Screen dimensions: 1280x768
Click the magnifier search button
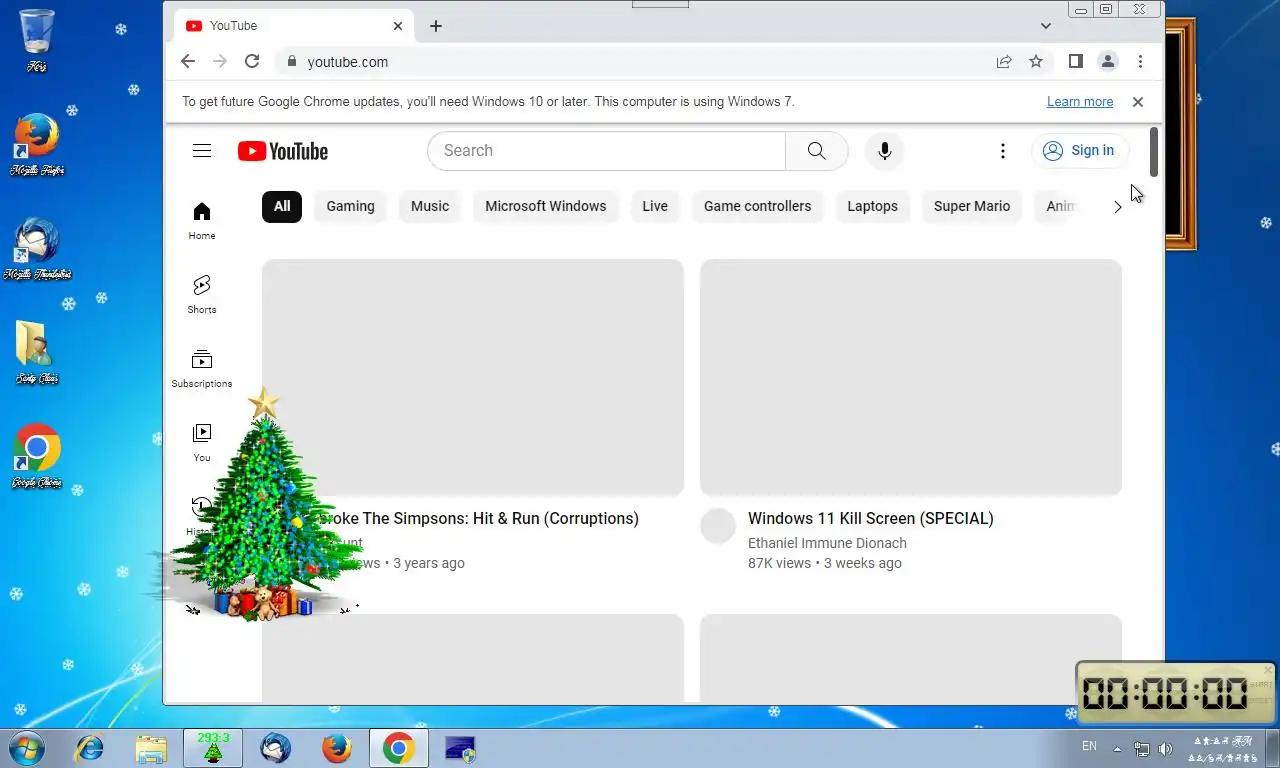pos(817,151)
